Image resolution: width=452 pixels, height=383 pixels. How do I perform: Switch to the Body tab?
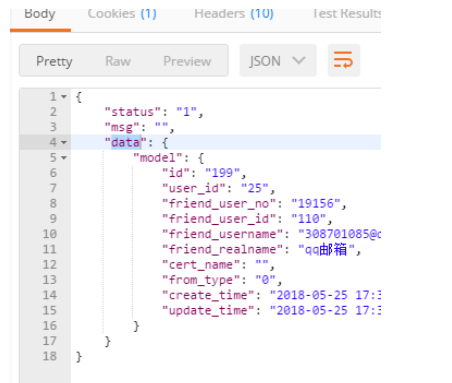click(40, 14)
